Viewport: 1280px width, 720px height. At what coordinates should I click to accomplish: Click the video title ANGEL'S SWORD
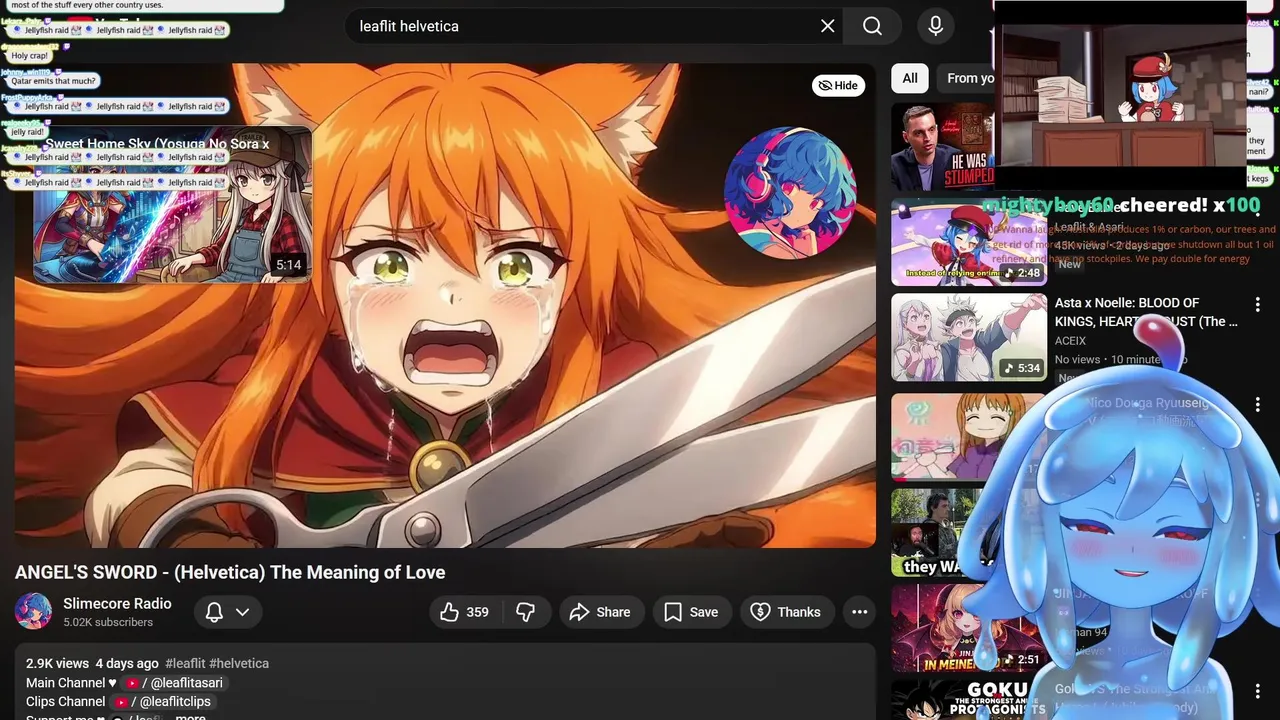click(x=230, y=572)
